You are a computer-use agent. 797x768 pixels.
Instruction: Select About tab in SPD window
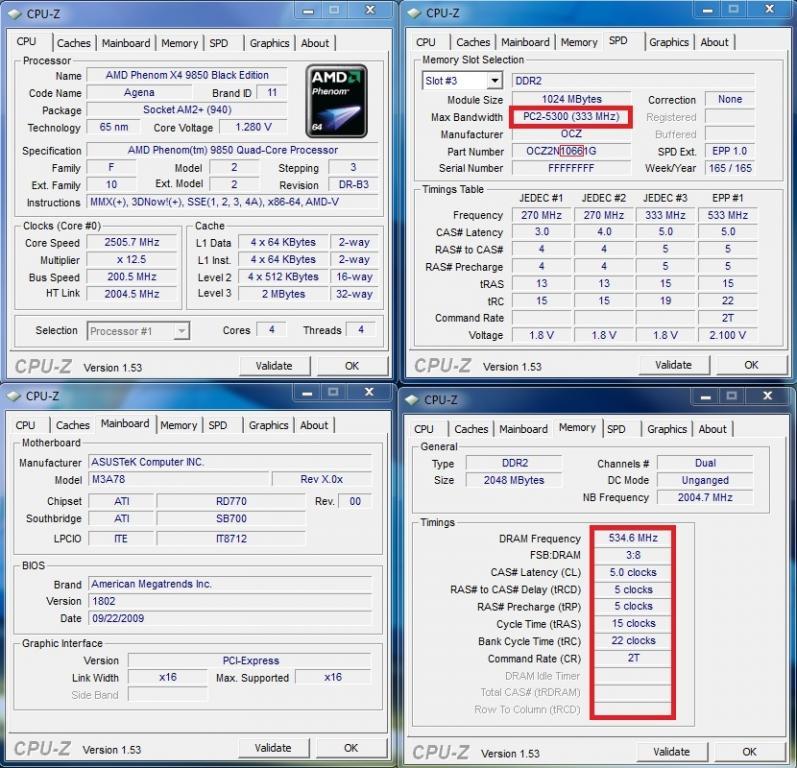(x=715, y=42)
